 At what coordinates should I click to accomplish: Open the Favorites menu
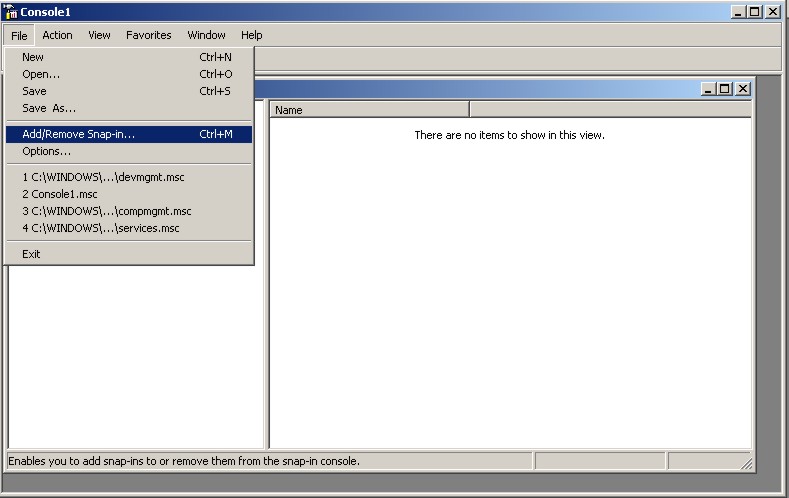148,35
